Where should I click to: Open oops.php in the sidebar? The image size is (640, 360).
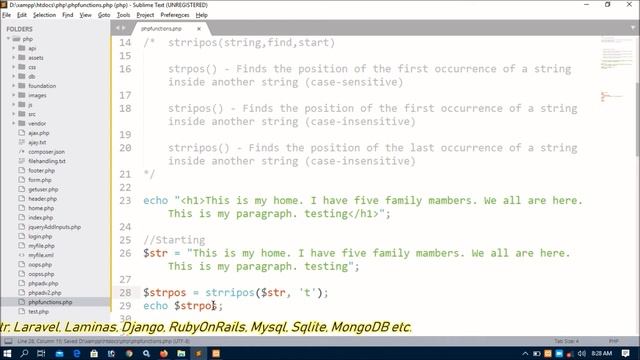(40, 264)
